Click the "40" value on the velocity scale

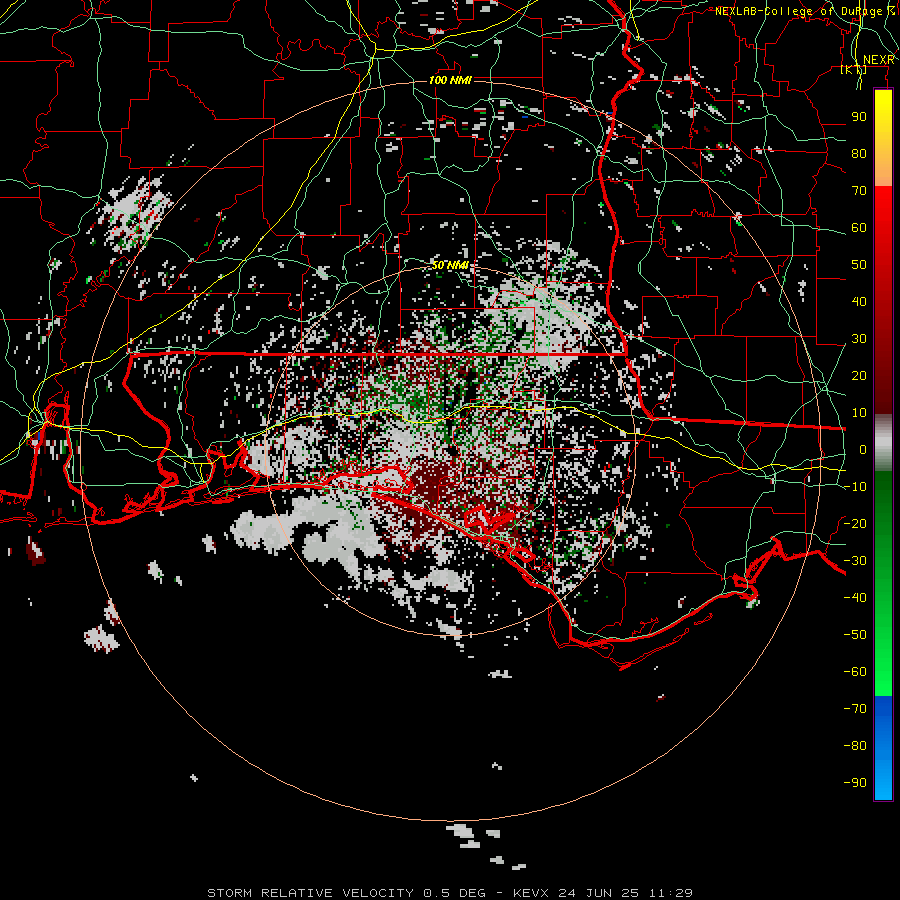point(859,302)
